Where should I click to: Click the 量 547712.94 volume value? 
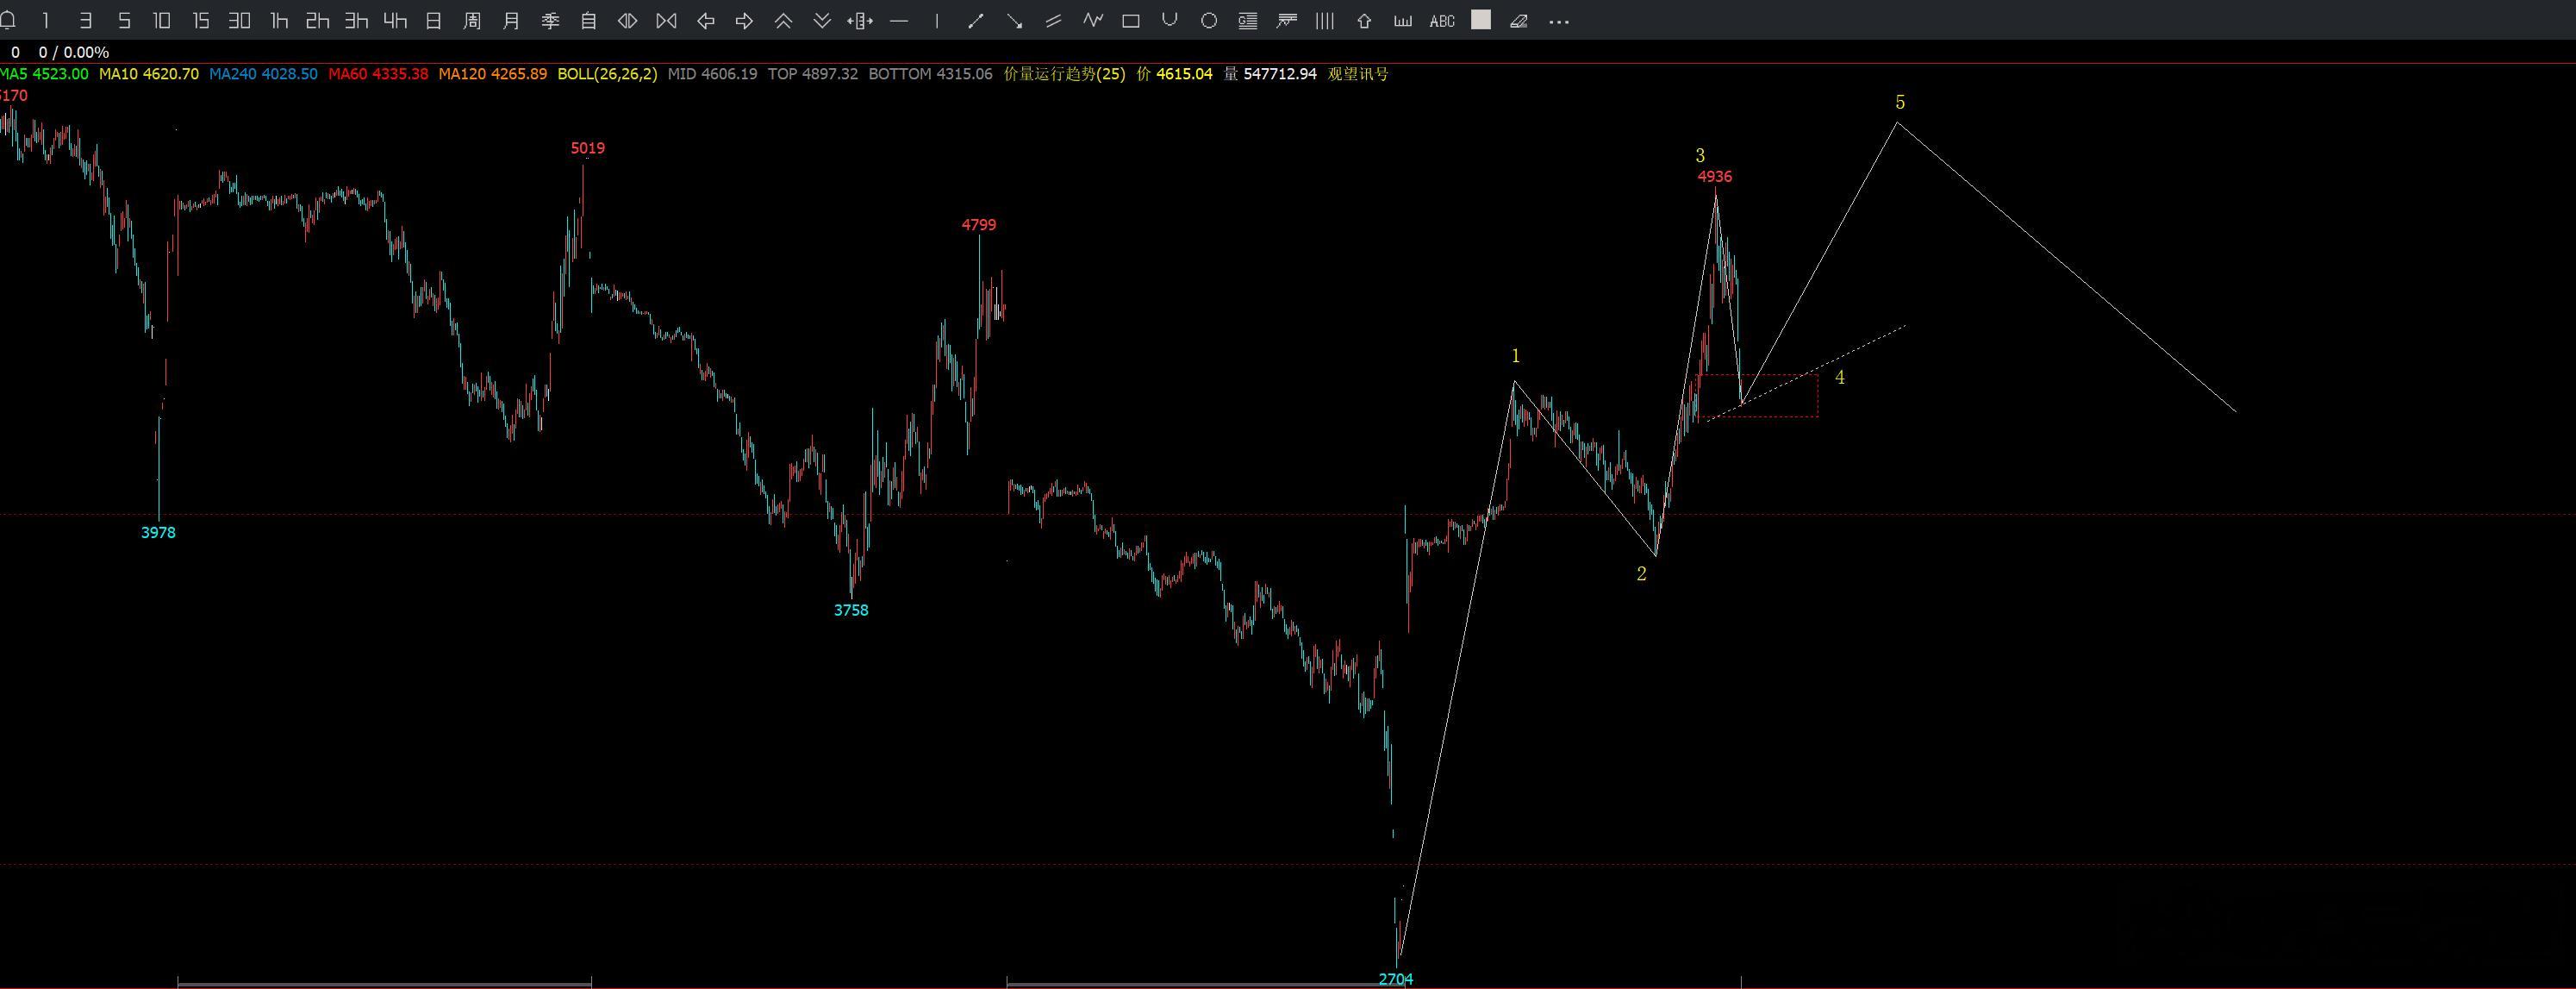[1270, 74]
